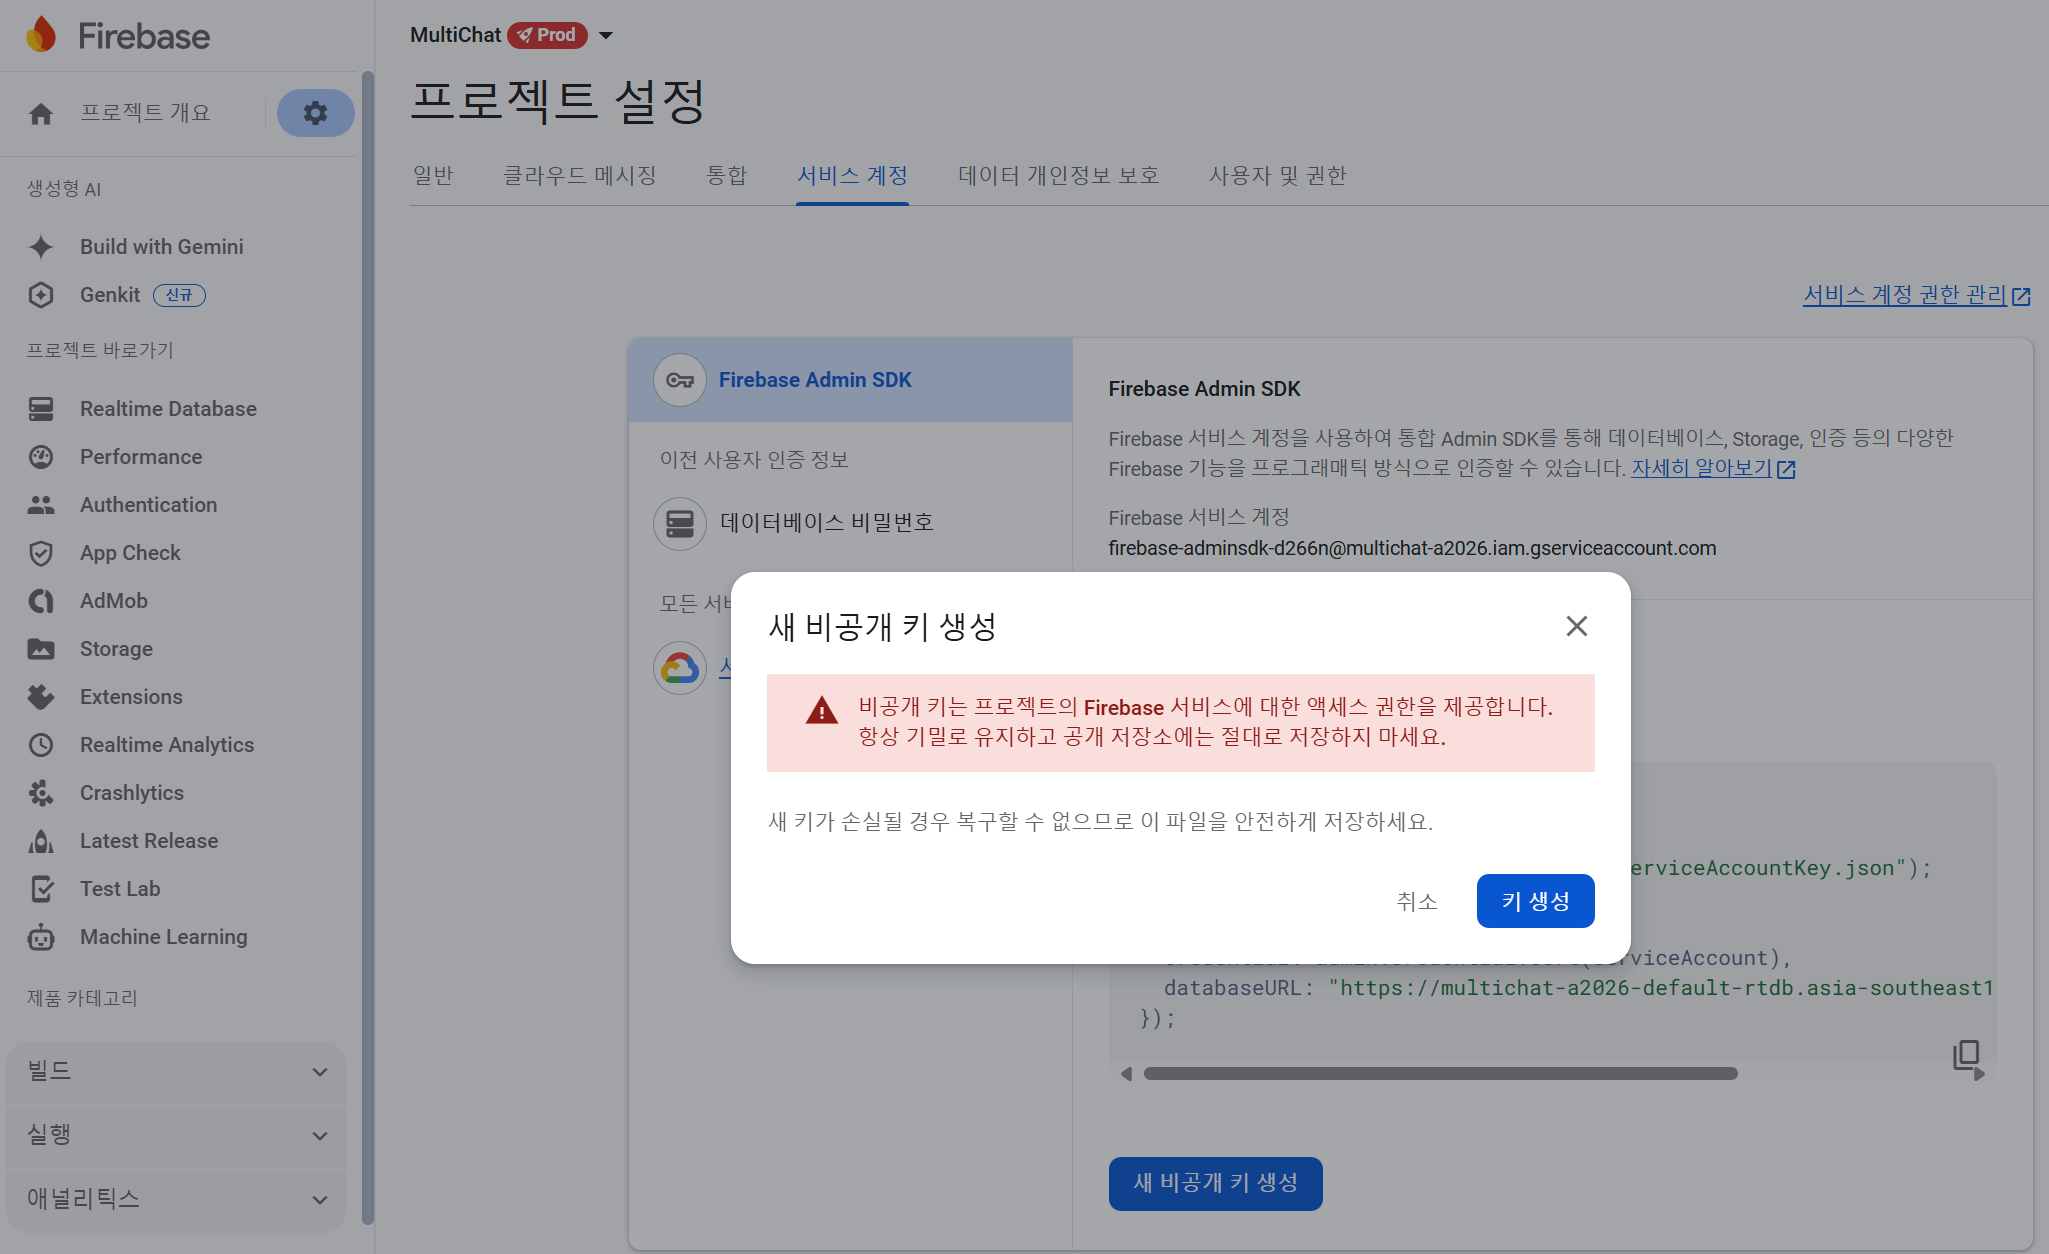The width and height of the screenshot is (2049, 1254).
Task: Open Machine Learning sidebar item
Action: point(163,937)
